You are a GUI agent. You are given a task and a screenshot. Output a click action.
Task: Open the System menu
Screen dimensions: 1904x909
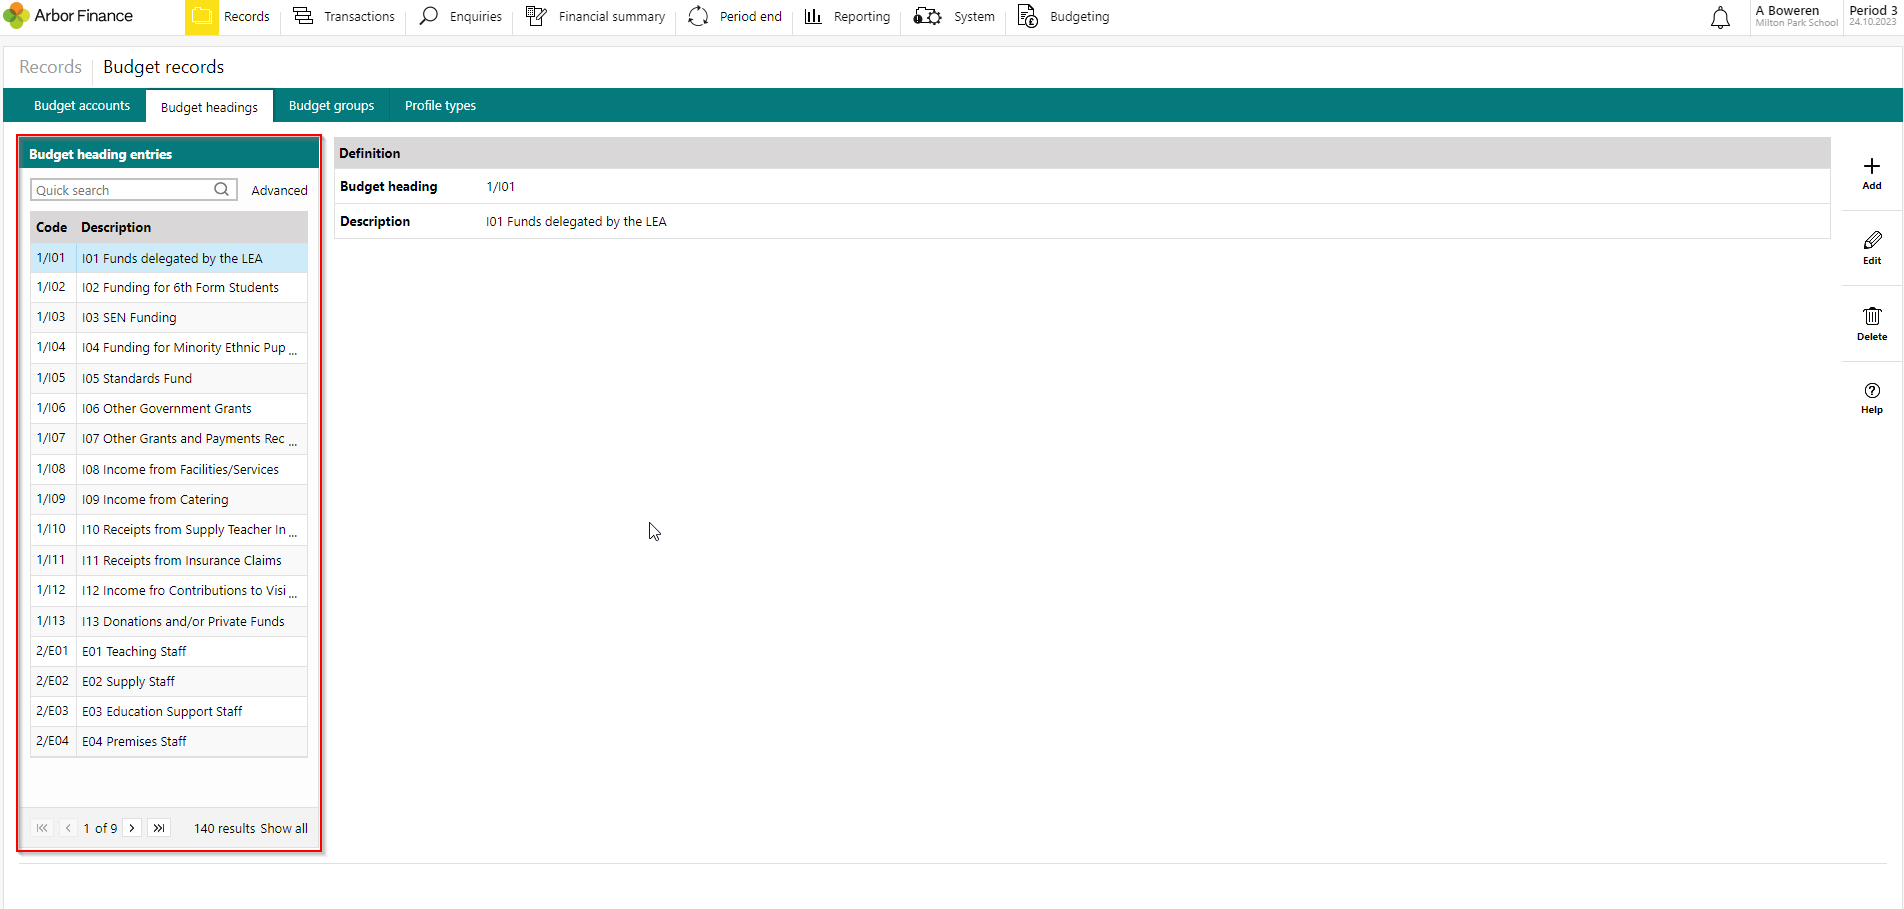tap(954, 17)
